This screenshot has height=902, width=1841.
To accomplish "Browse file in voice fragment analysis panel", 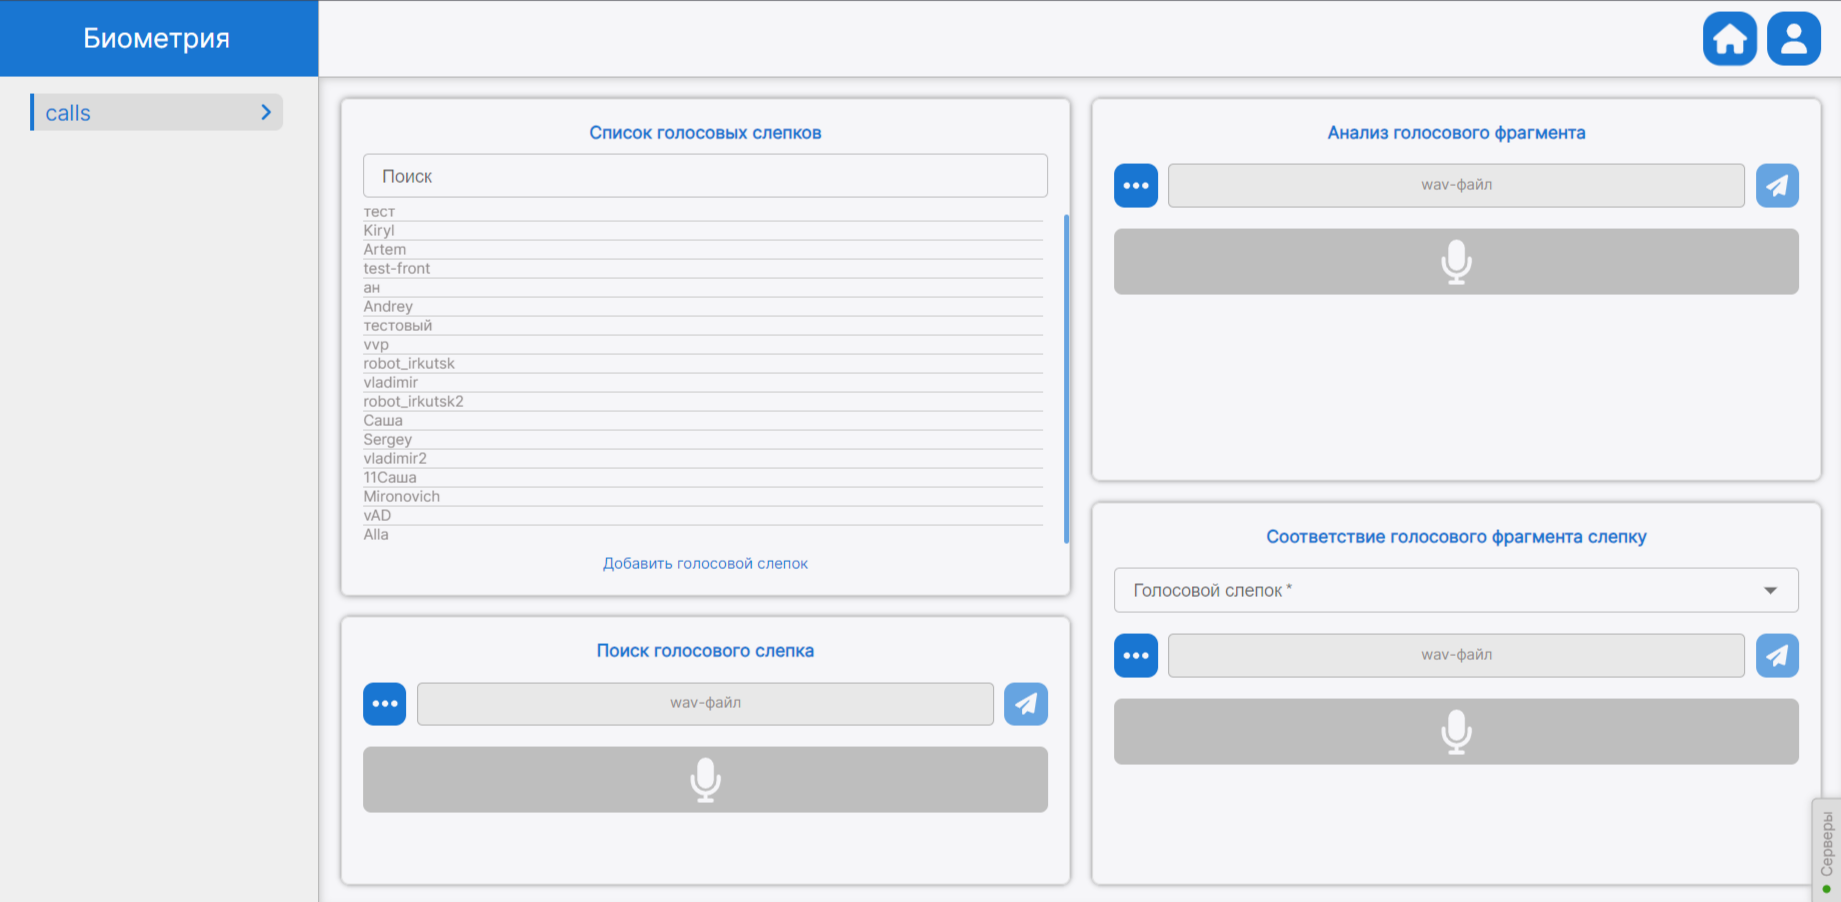I will (x=1135, y=186).
